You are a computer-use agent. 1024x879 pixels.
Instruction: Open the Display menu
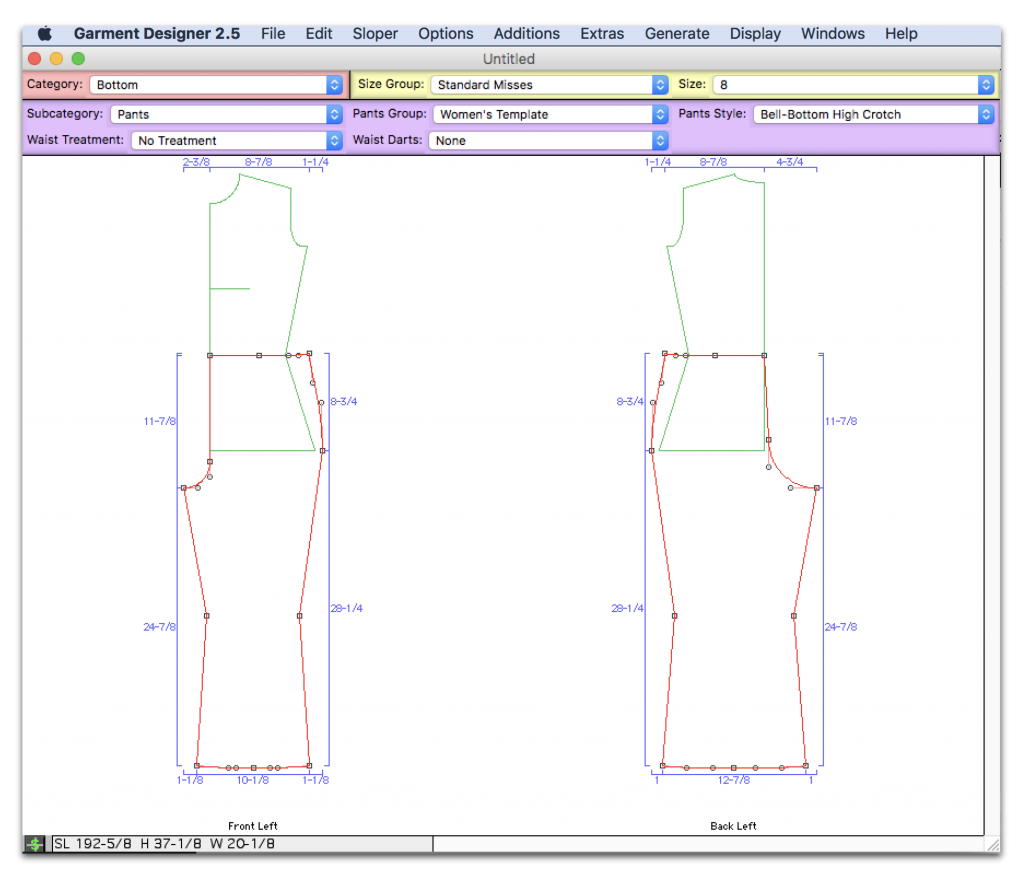755,33
